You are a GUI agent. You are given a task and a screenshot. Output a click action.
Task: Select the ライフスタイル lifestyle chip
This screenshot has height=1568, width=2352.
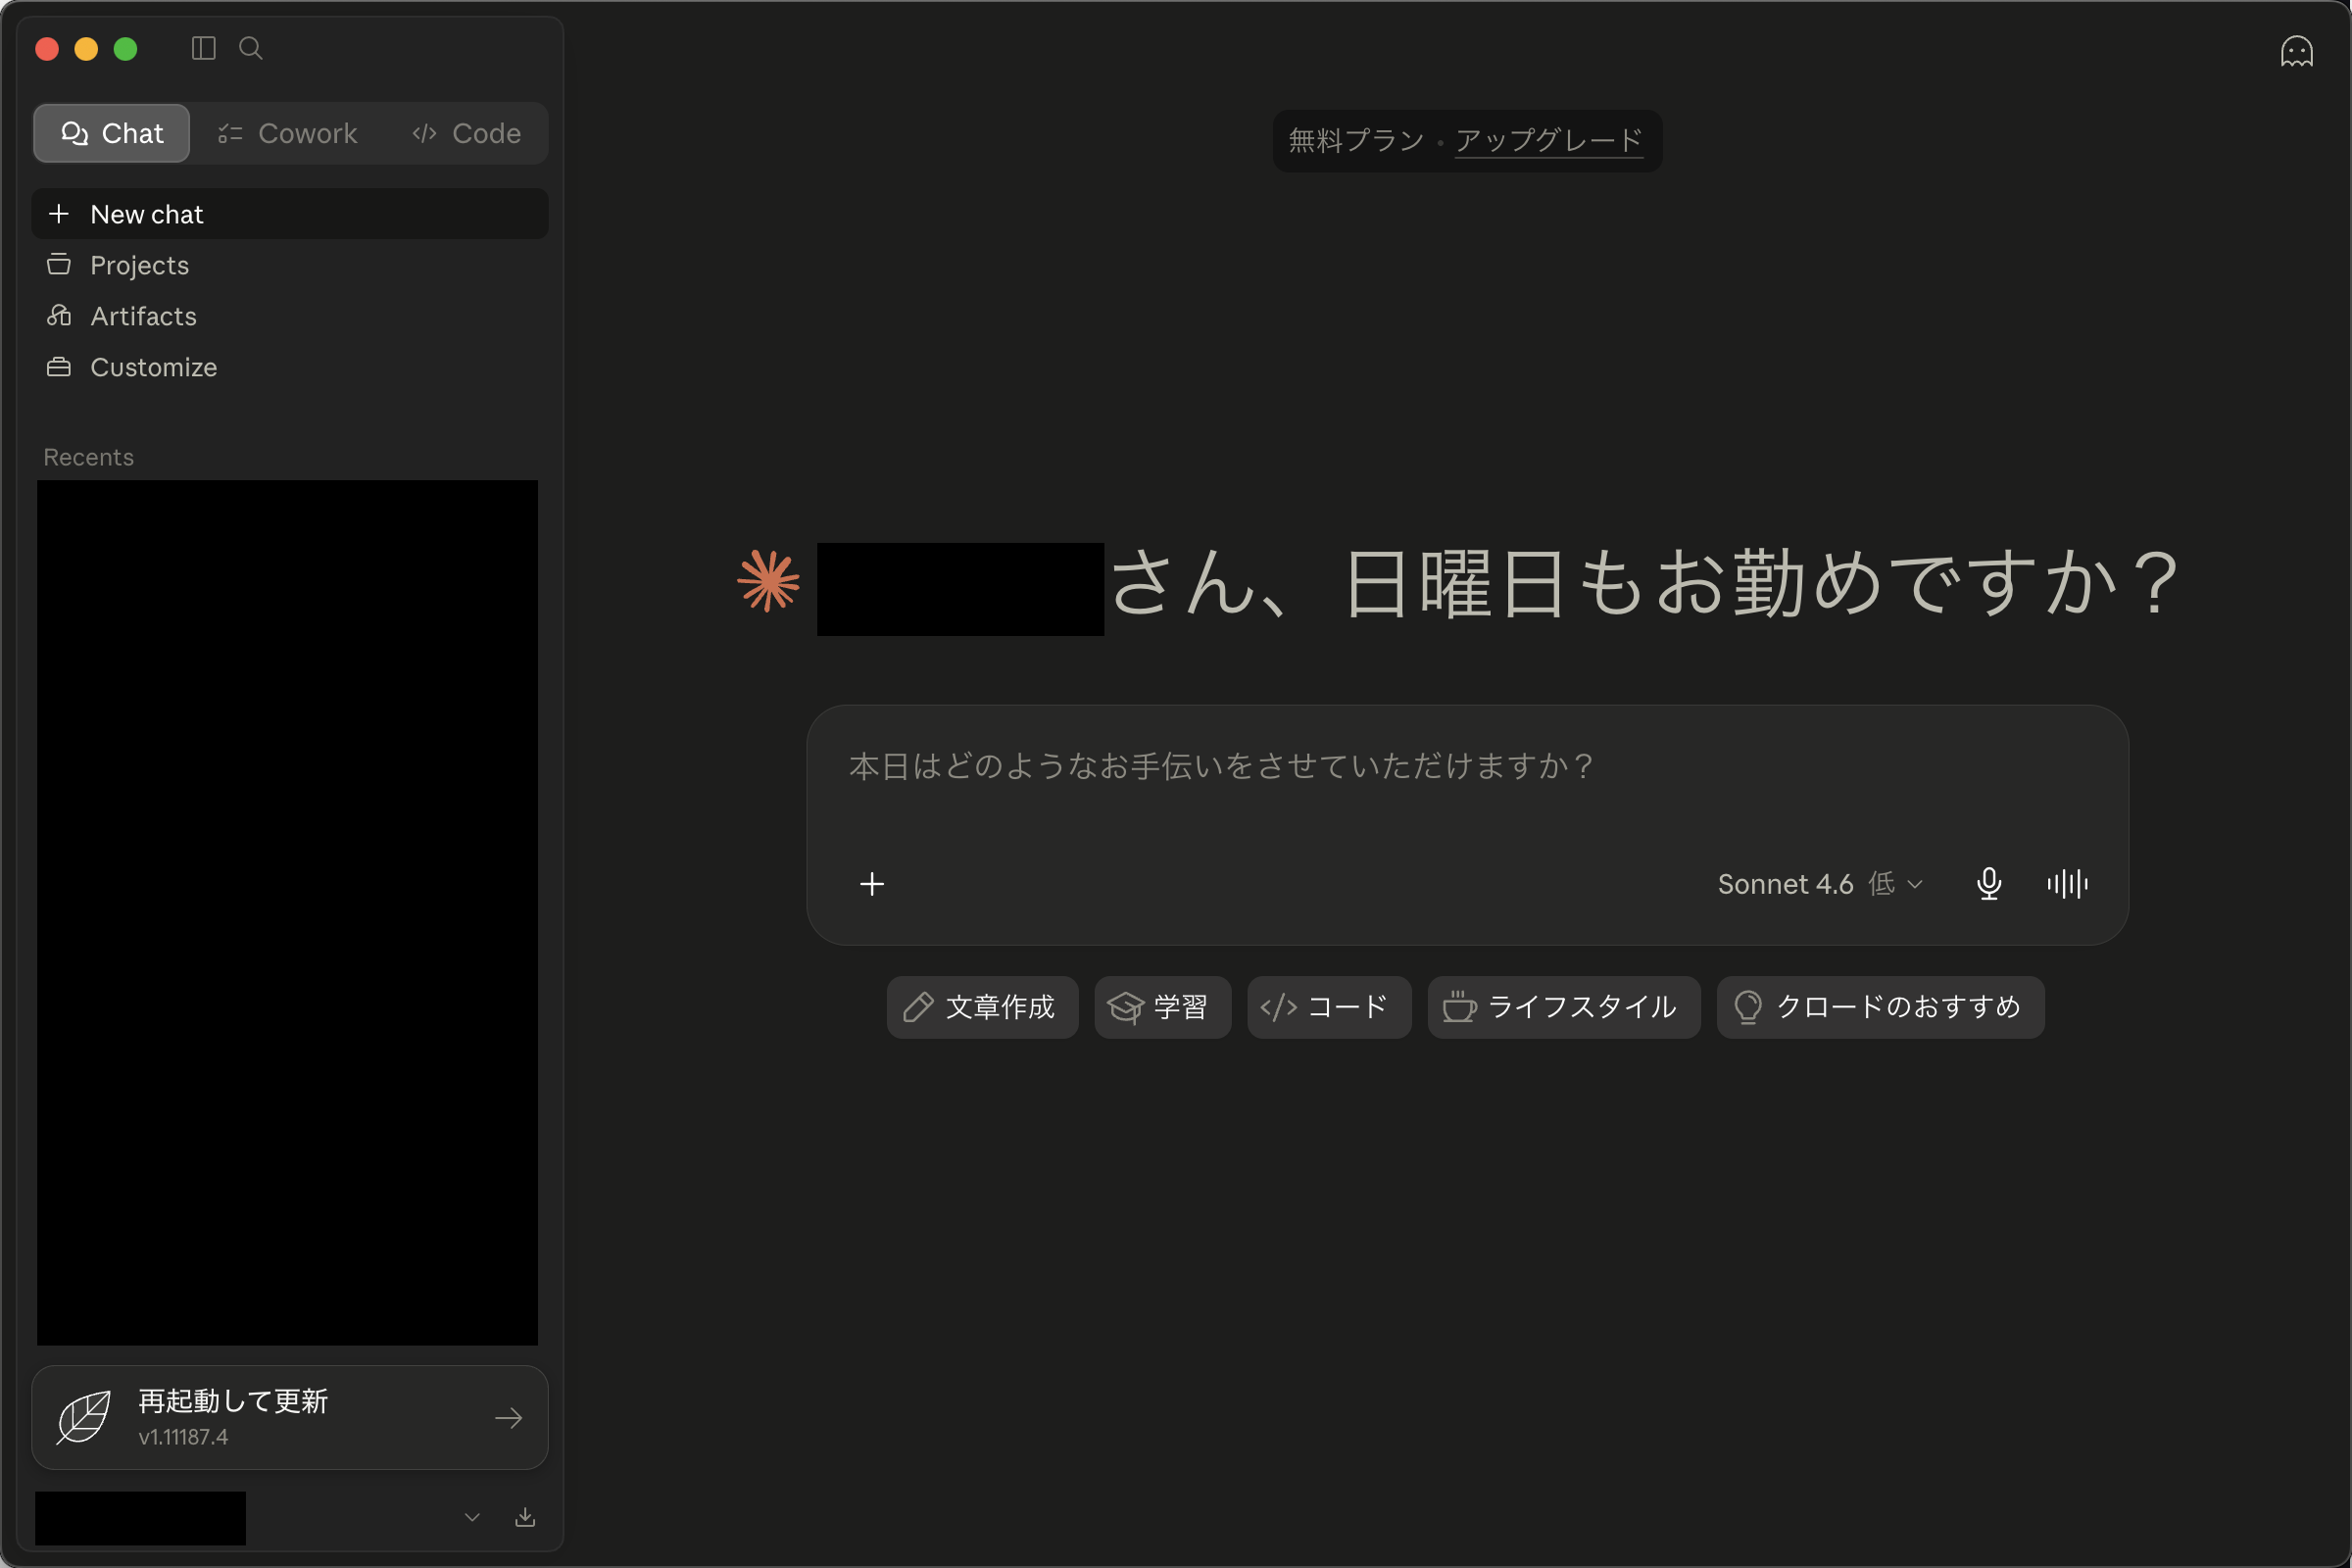[x=1564, y=1007]
